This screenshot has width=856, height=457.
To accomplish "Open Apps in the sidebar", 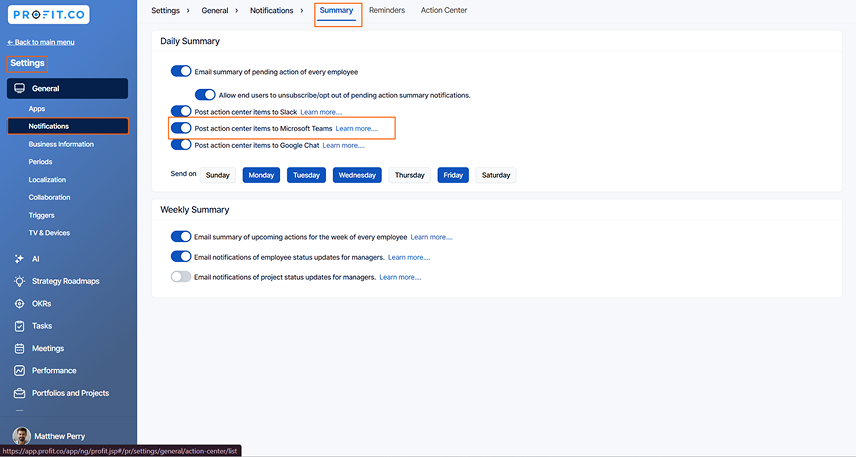I will [x=37, y=109].
